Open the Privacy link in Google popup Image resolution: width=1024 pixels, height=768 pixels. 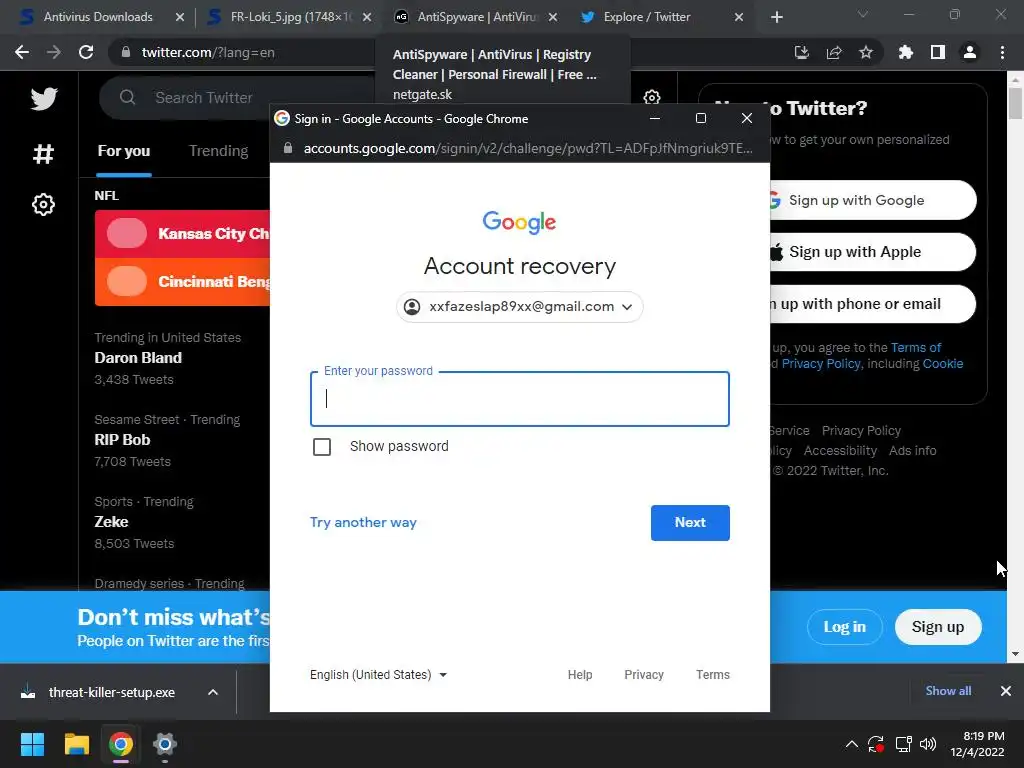click(x=643, y=675)
